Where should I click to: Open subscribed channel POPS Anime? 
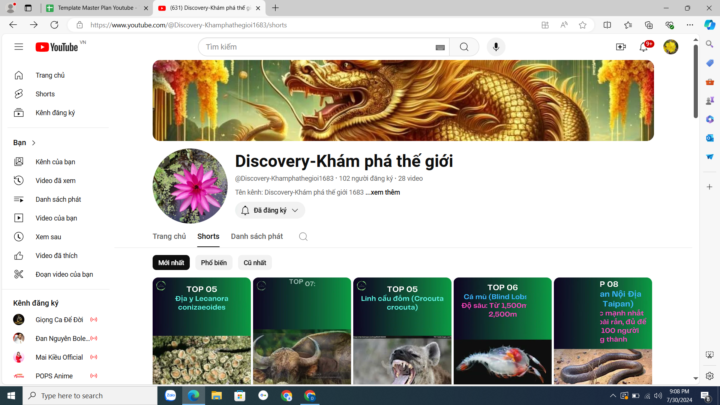55,376
